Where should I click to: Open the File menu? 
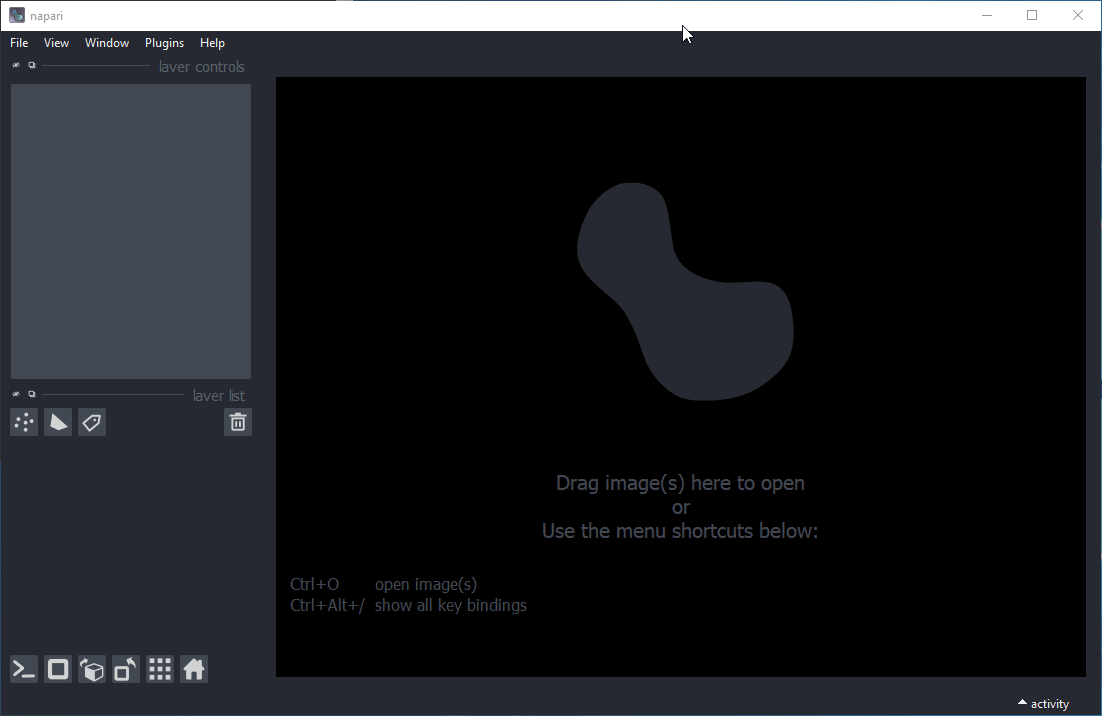click(19, 43)
